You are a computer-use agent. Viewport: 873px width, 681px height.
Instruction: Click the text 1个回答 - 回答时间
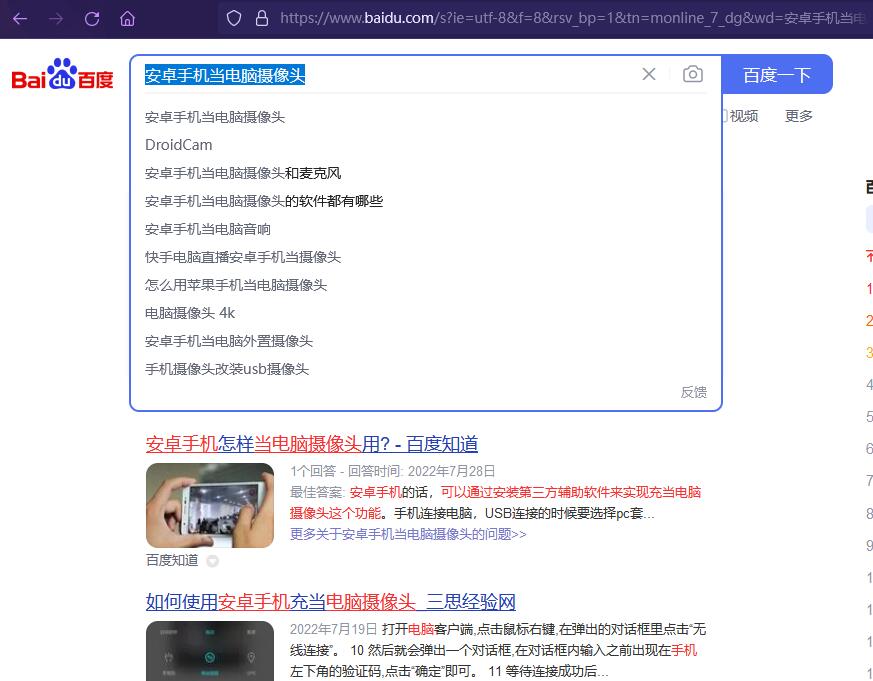345,471
